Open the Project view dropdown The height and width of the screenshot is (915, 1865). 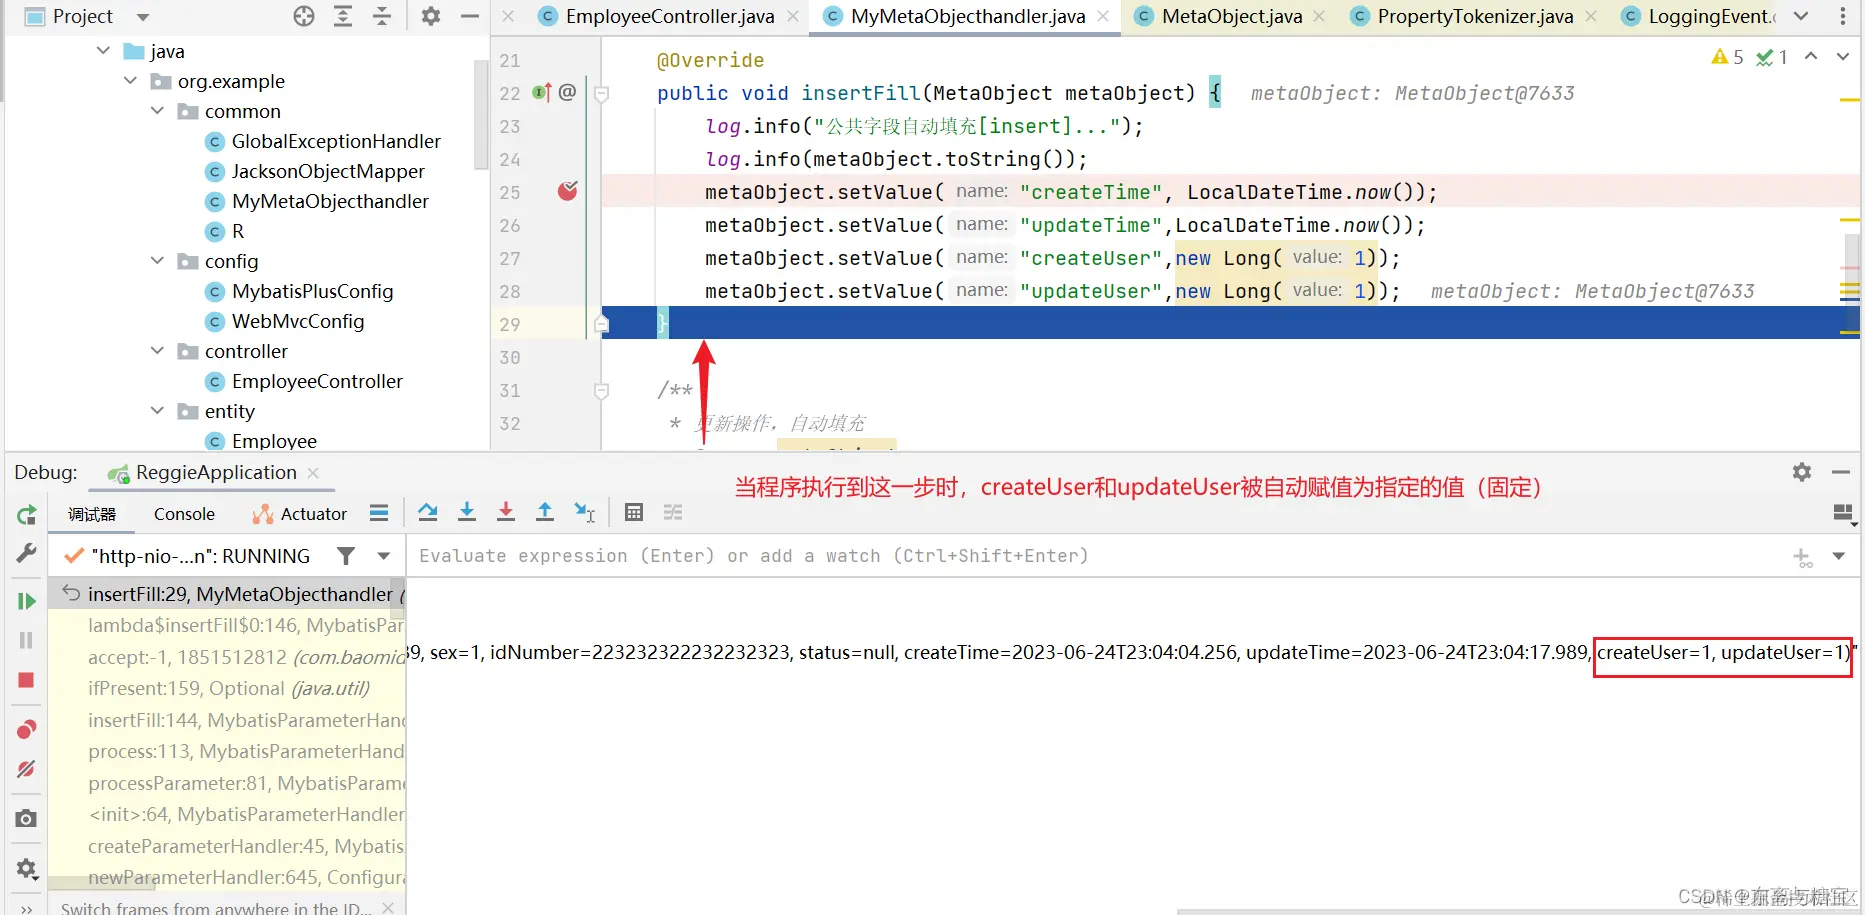(143, 17)
